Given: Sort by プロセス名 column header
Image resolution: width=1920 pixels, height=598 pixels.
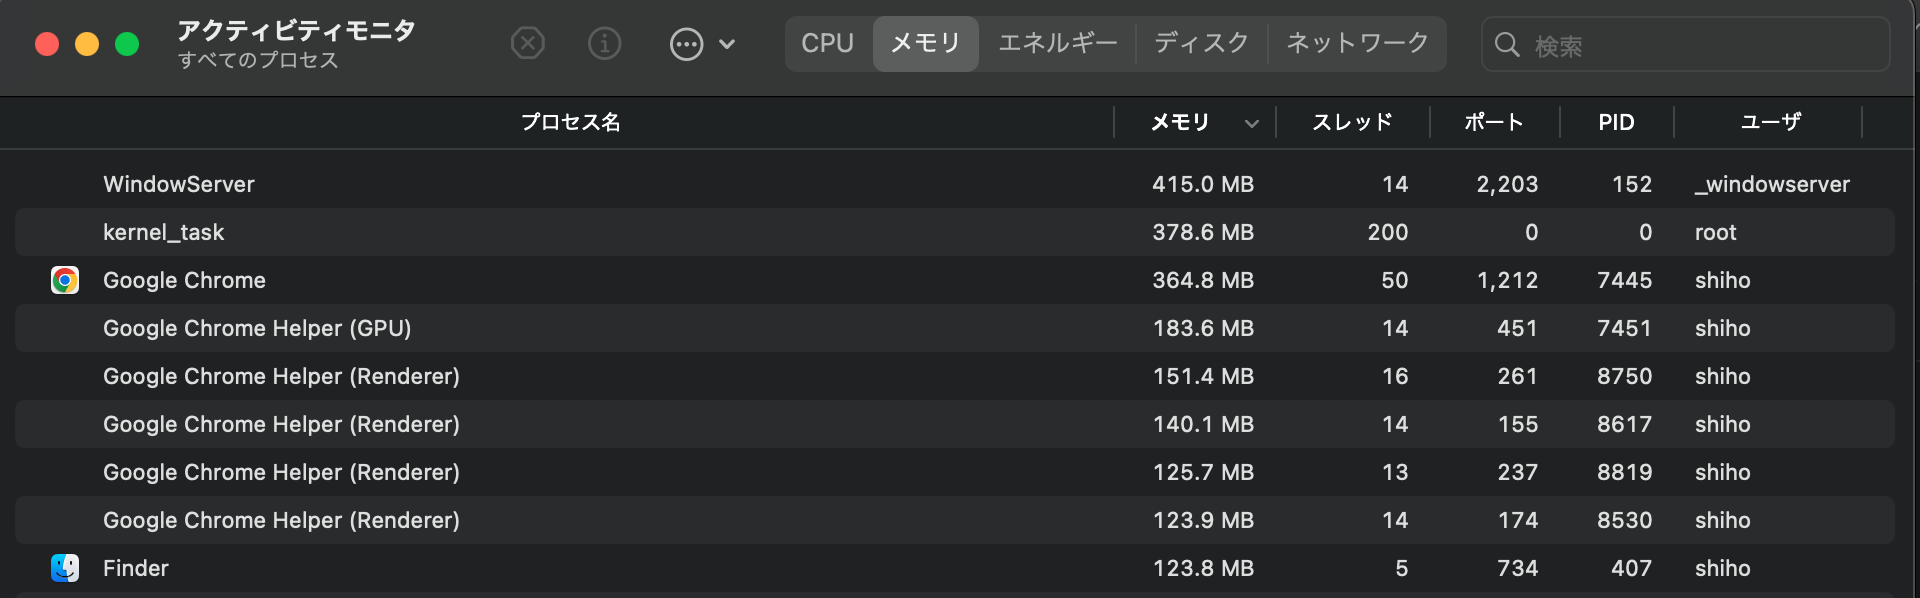Looking at the screenshot, I should [570, 122].
